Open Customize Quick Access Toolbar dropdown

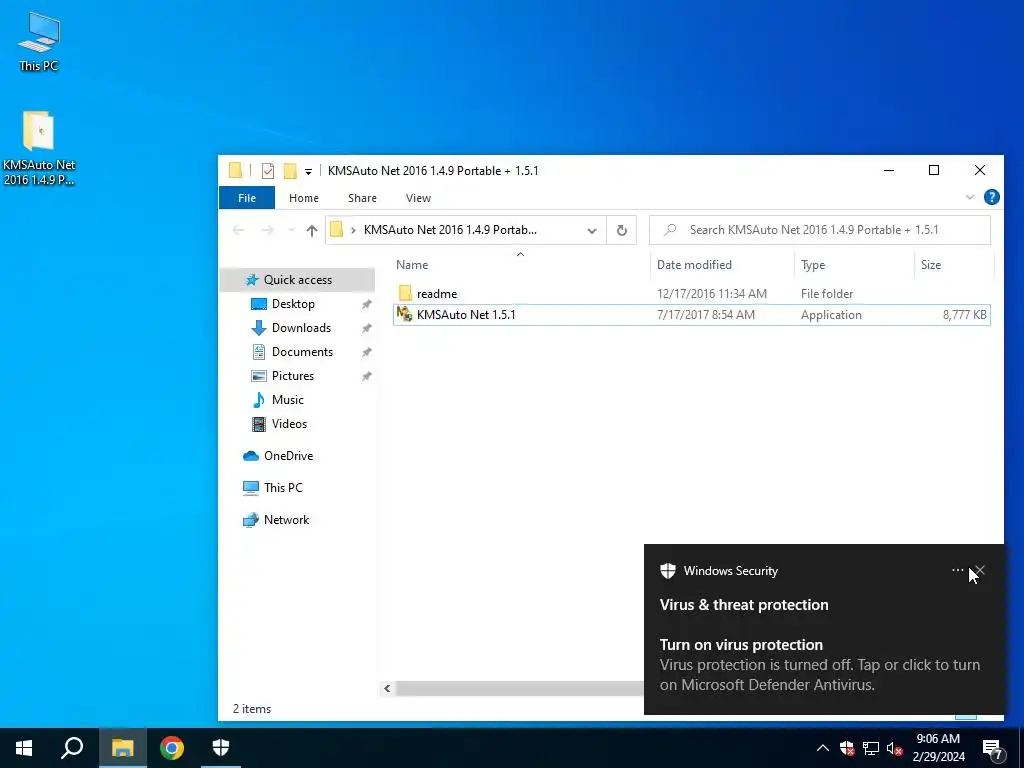click(x=308, y=172)
